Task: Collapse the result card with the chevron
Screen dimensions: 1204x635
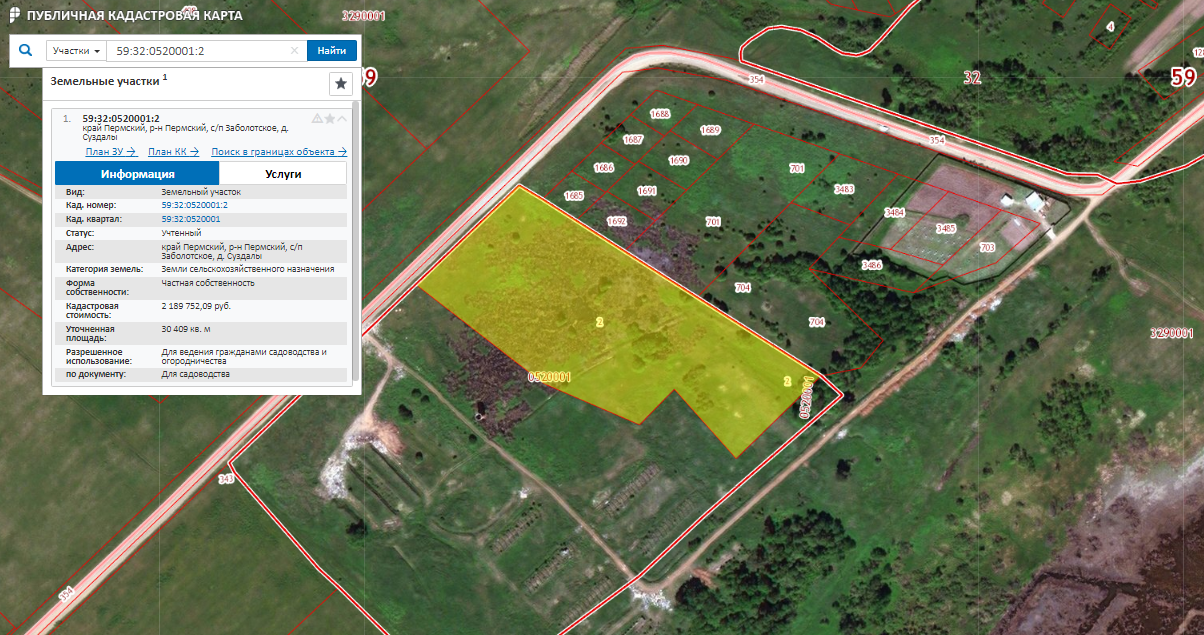Action: click(342, 119)
